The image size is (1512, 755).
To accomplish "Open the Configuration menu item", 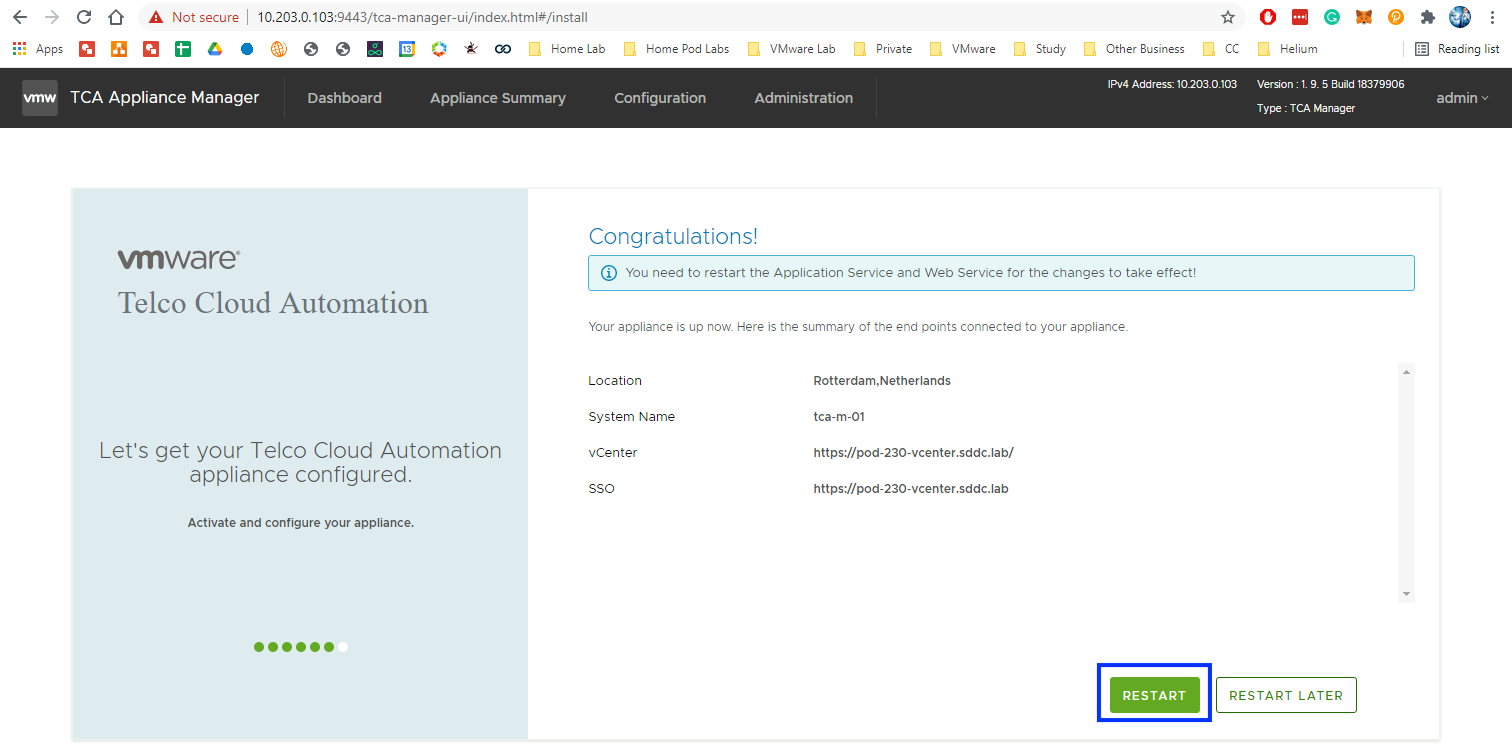I will click(x=660, y=98).
